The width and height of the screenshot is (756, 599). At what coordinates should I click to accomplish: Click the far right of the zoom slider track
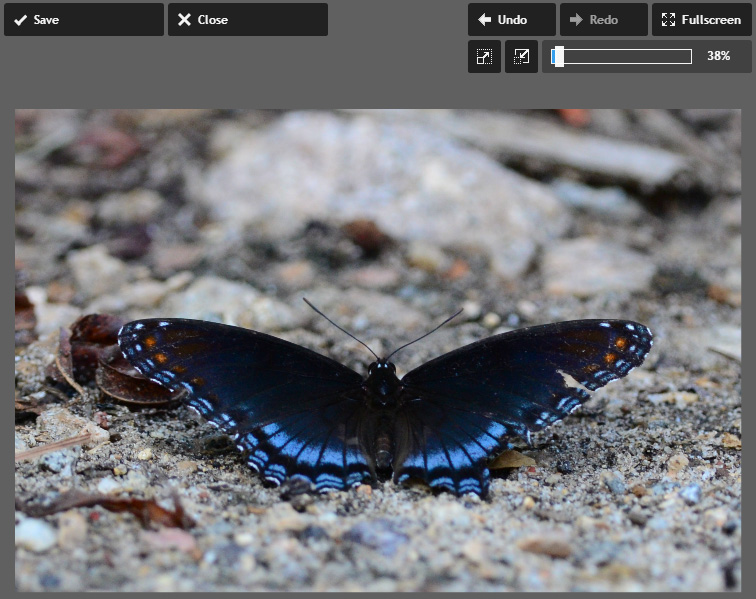(x=687, y=57)
